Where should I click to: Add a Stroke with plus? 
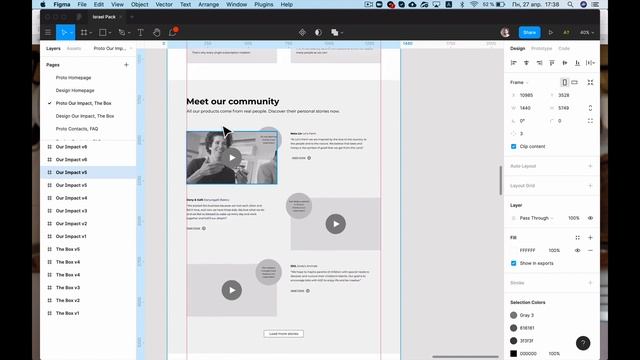point(590,283)
